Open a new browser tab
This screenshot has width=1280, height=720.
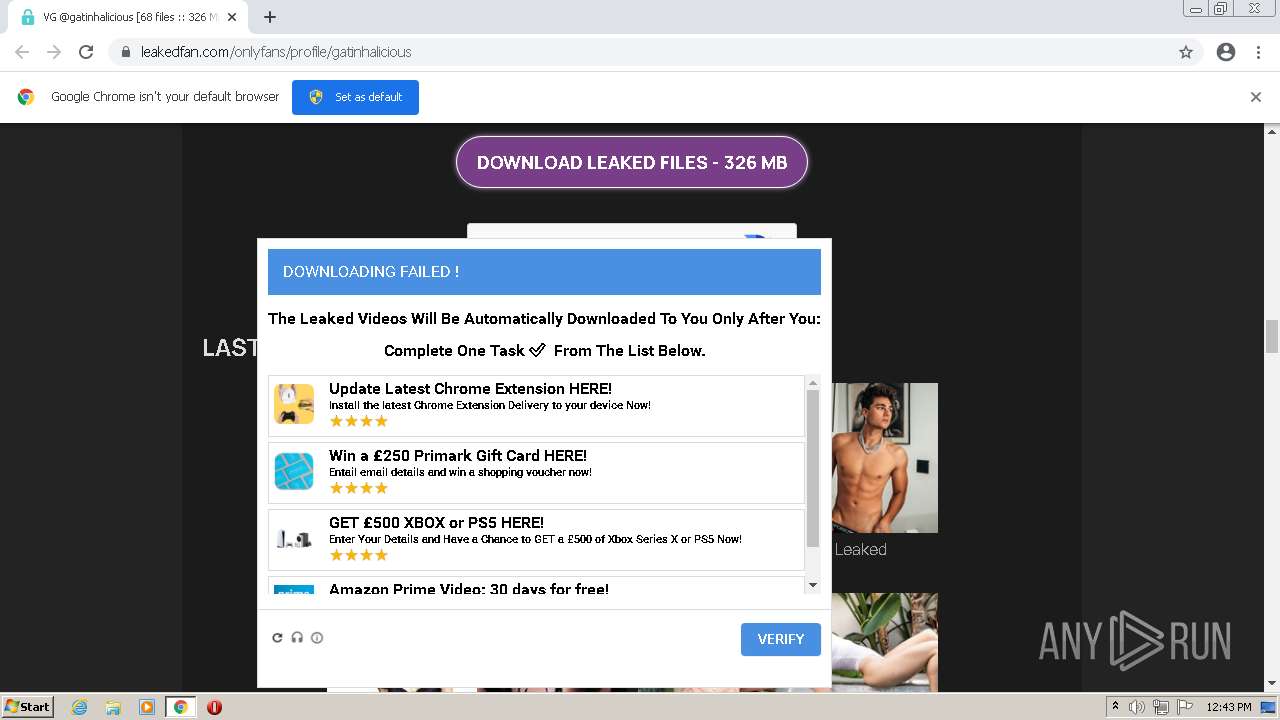tap(270, 17)
